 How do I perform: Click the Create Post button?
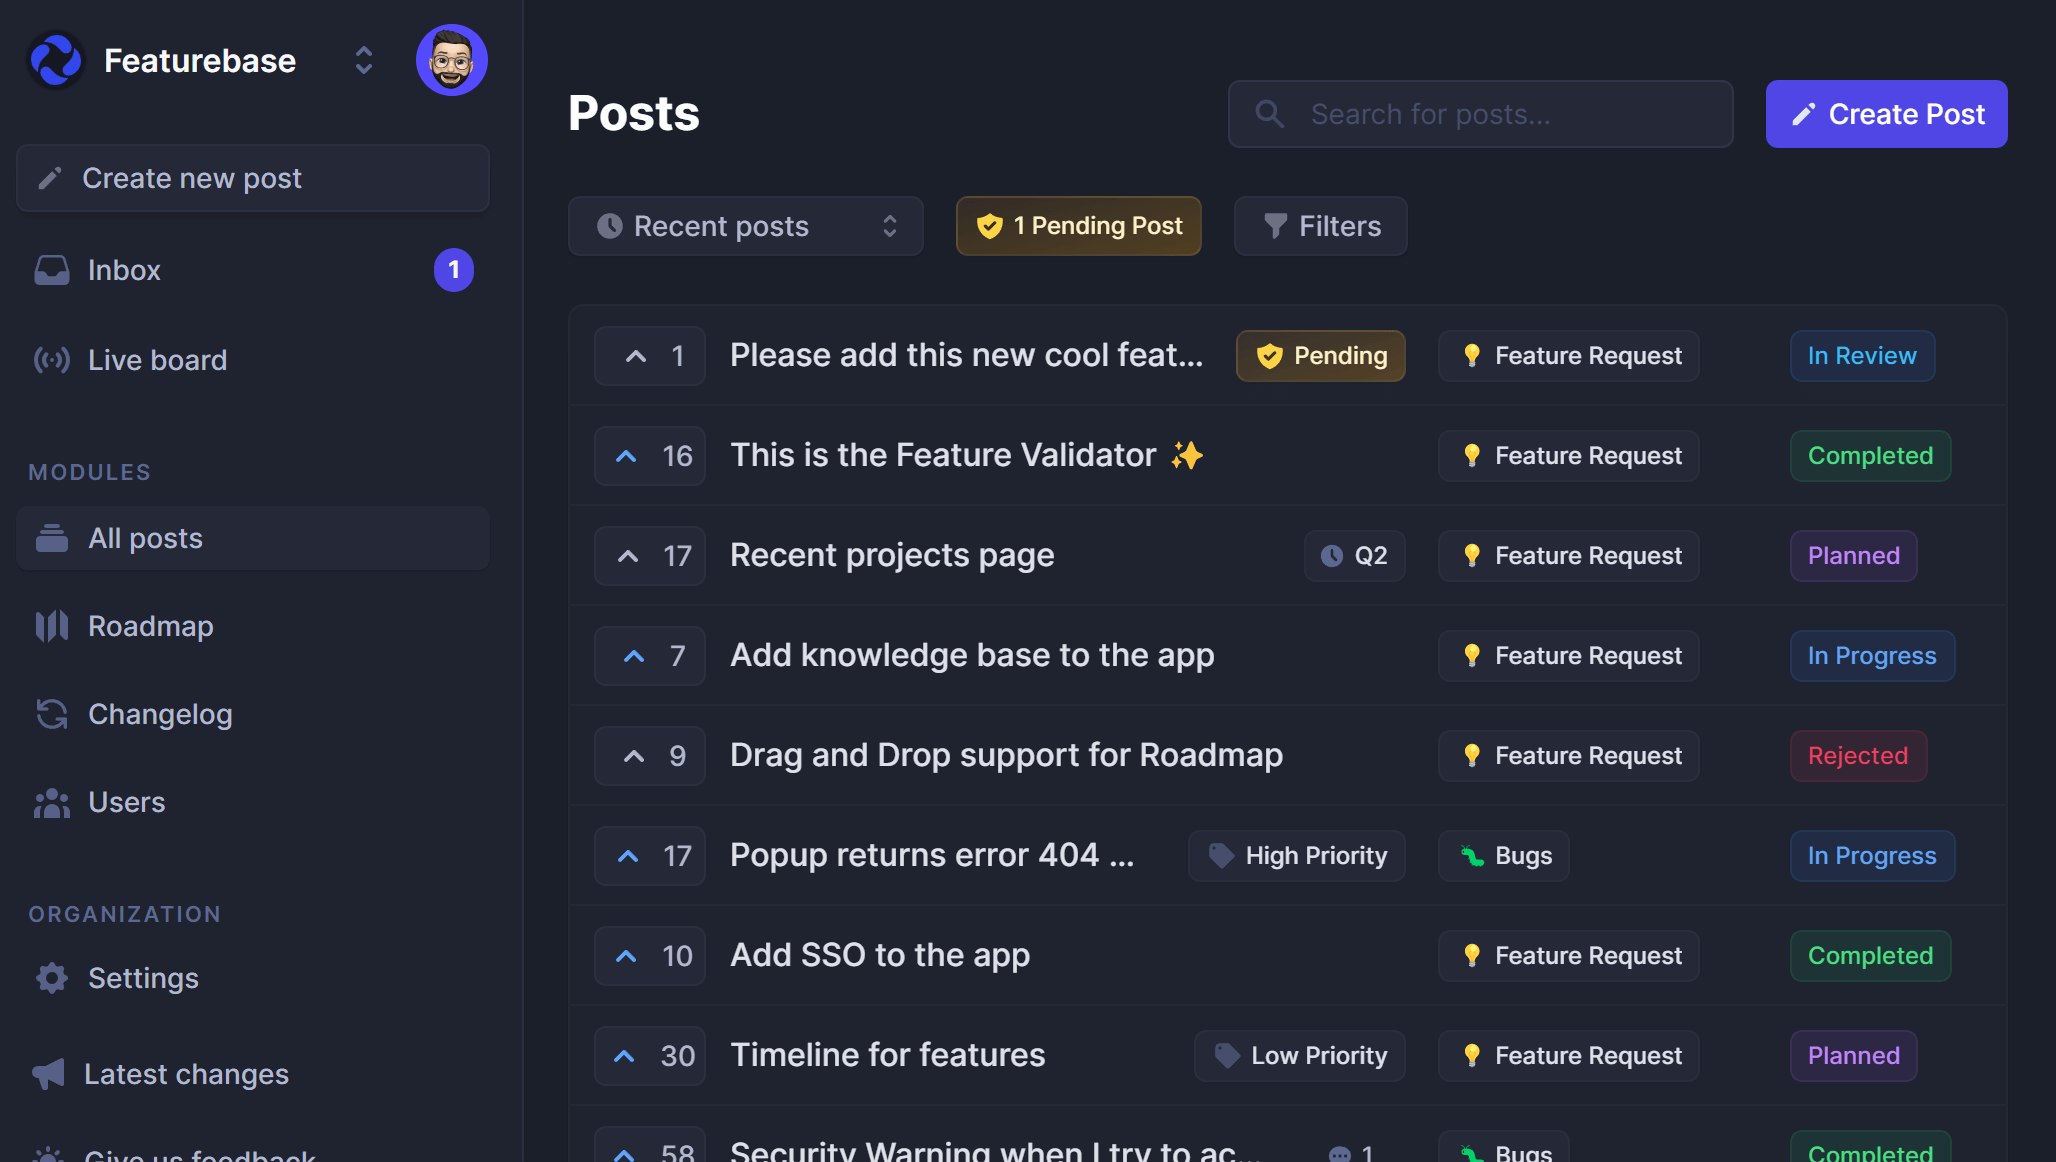[x=1886, y=114]
